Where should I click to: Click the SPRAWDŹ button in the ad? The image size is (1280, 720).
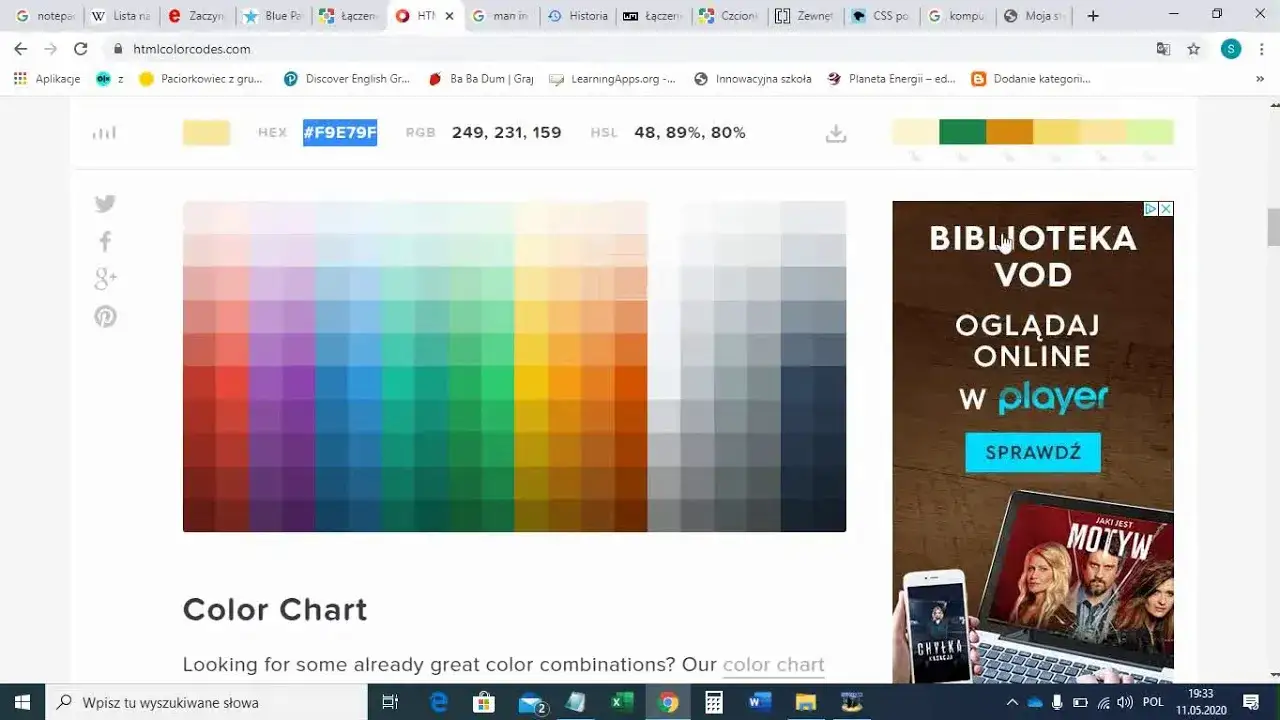(1032, 452)
